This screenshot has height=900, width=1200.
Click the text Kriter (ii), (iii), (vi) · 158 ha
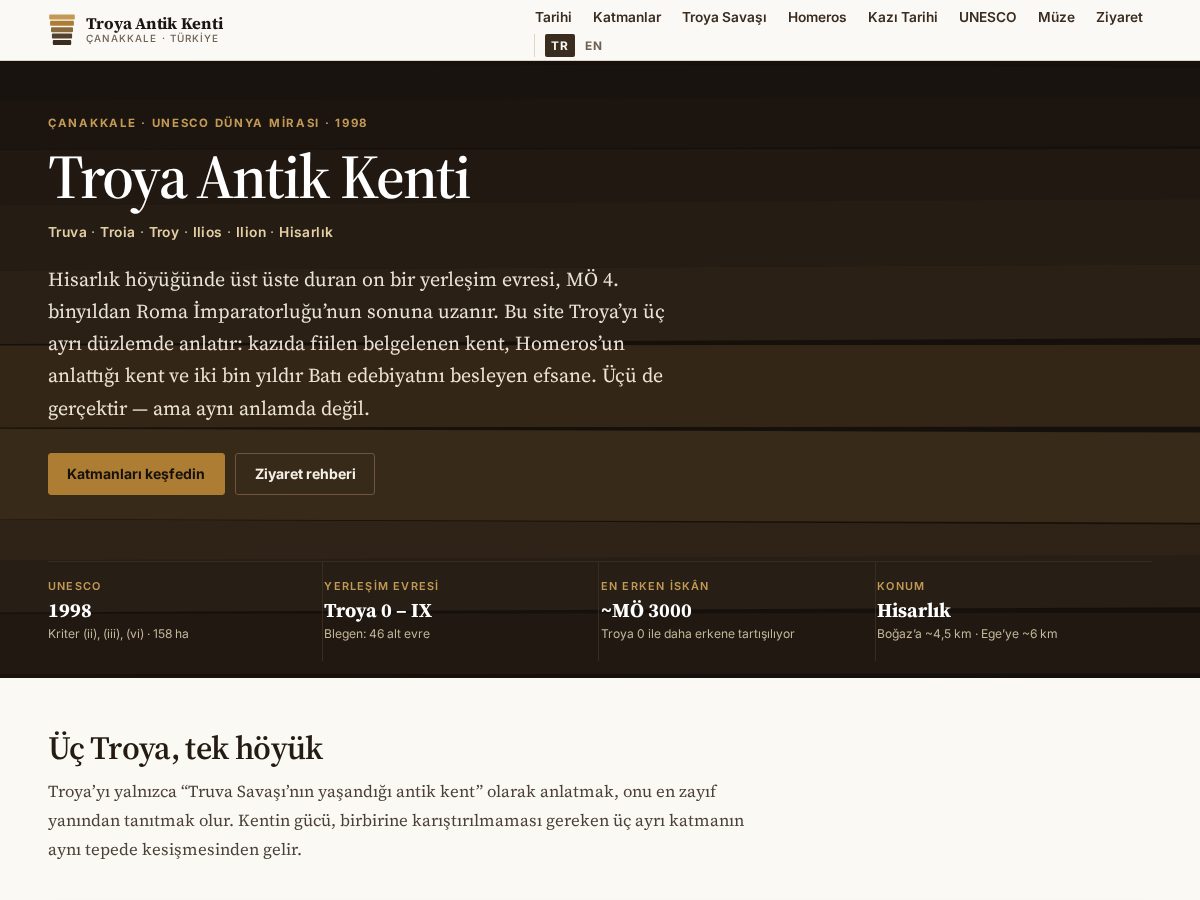click(118, 634)
